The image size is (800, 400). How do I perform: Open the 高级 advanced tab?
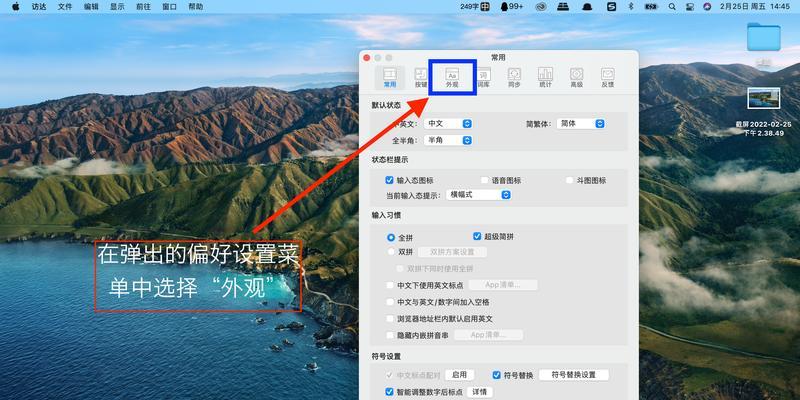(x=577, y=78)
